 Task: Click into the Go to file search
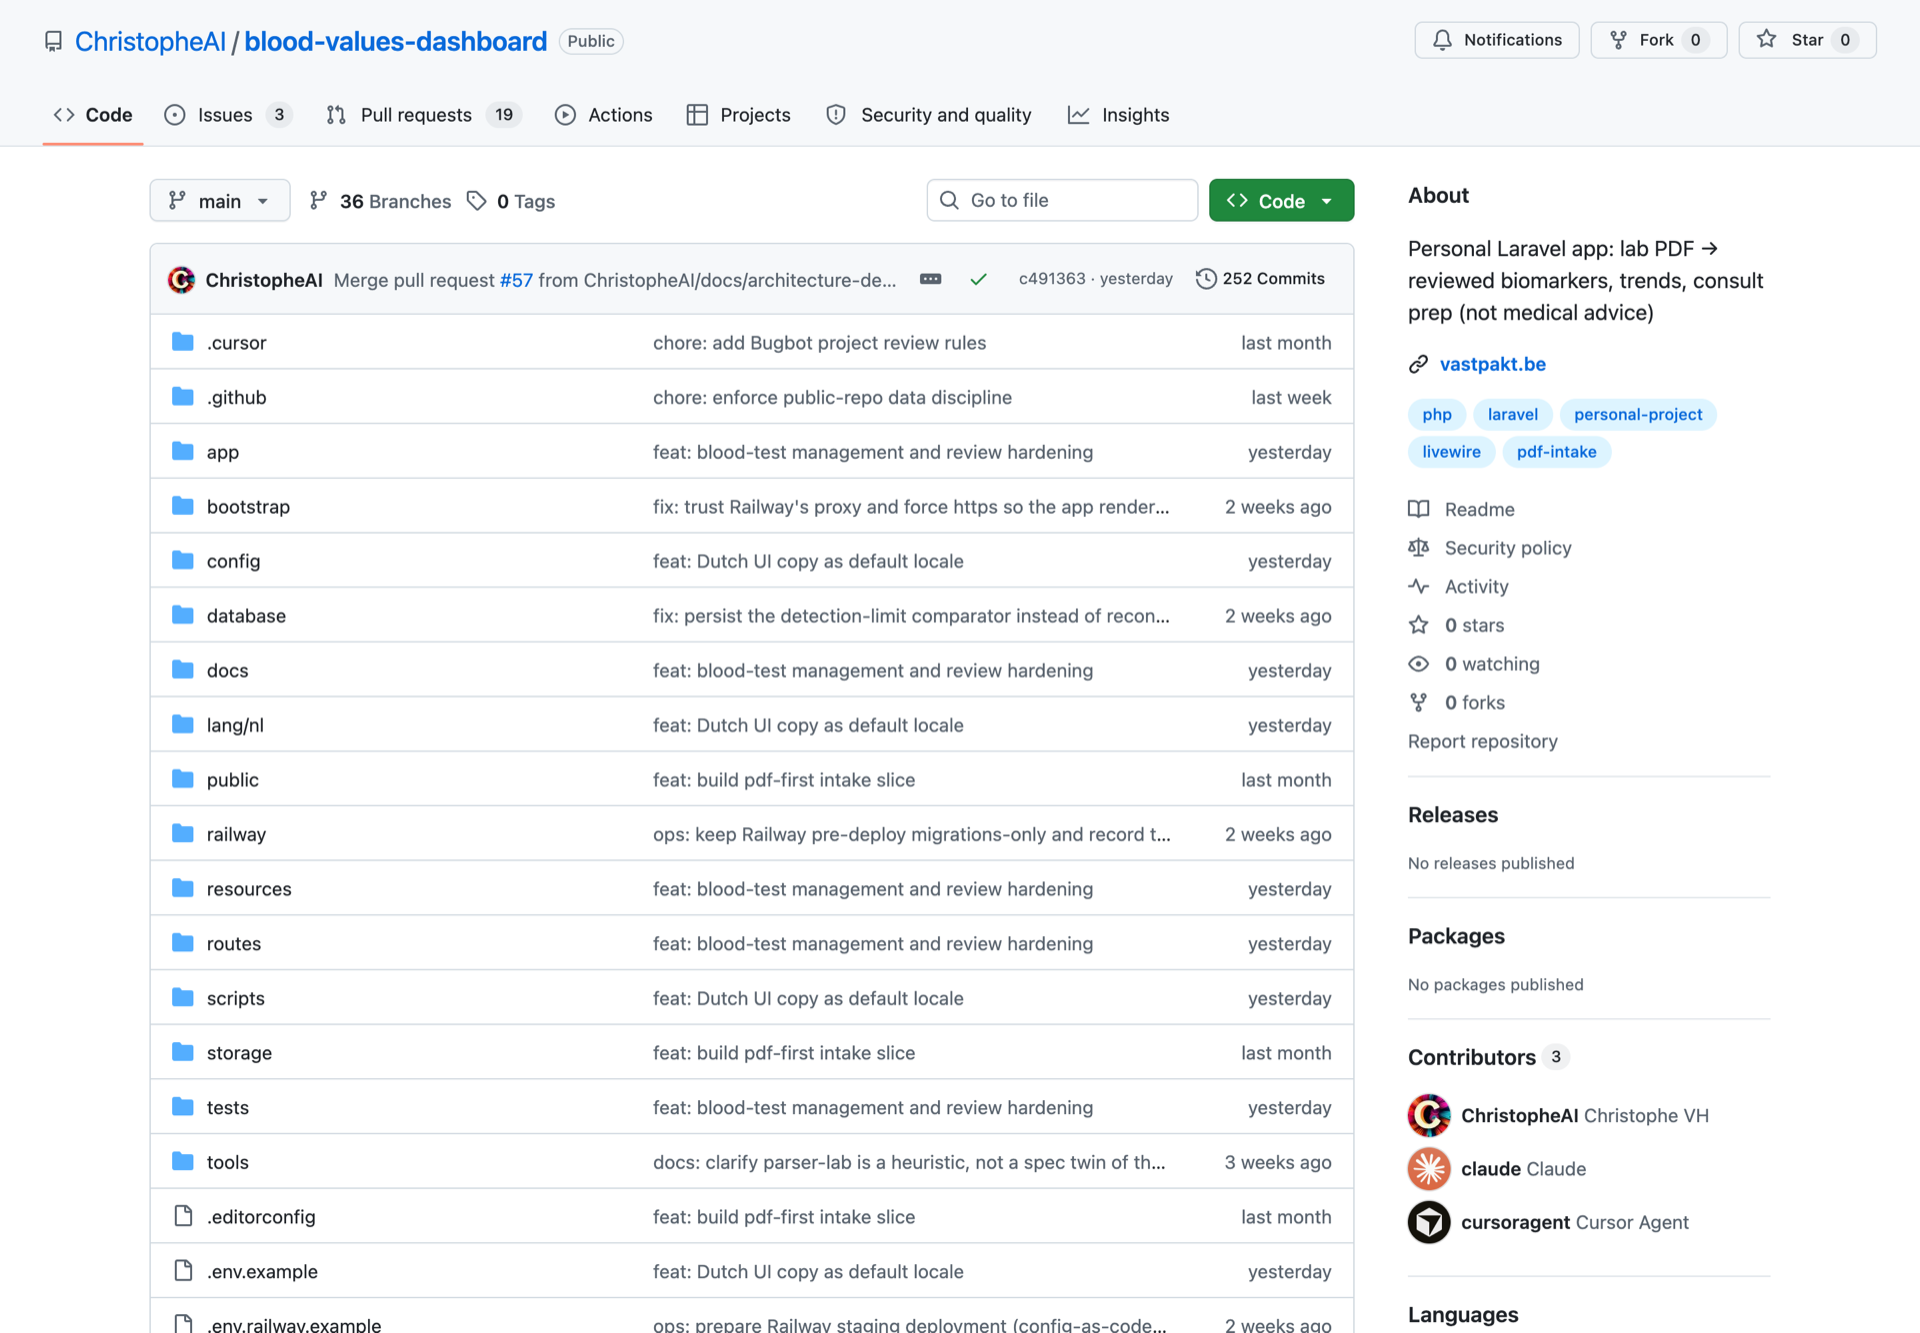1062,200
